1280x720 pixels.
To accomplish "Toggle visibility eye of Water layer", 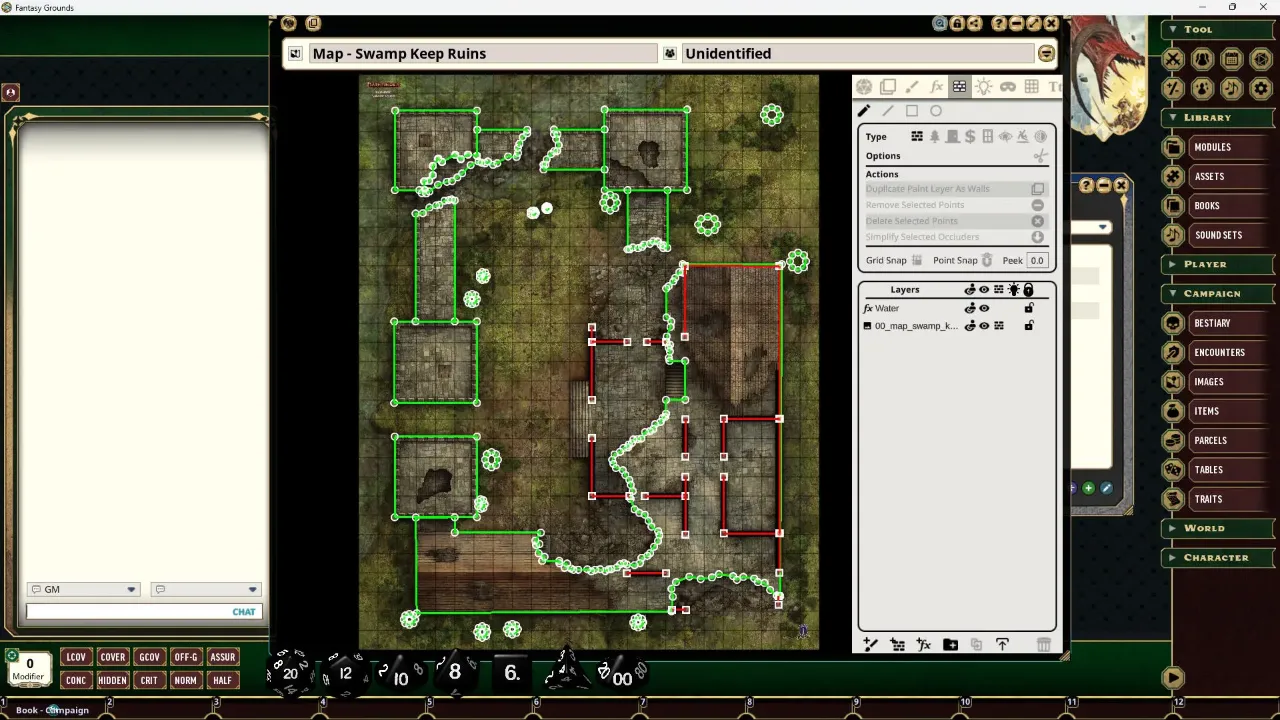I will (x=984, y=308).
